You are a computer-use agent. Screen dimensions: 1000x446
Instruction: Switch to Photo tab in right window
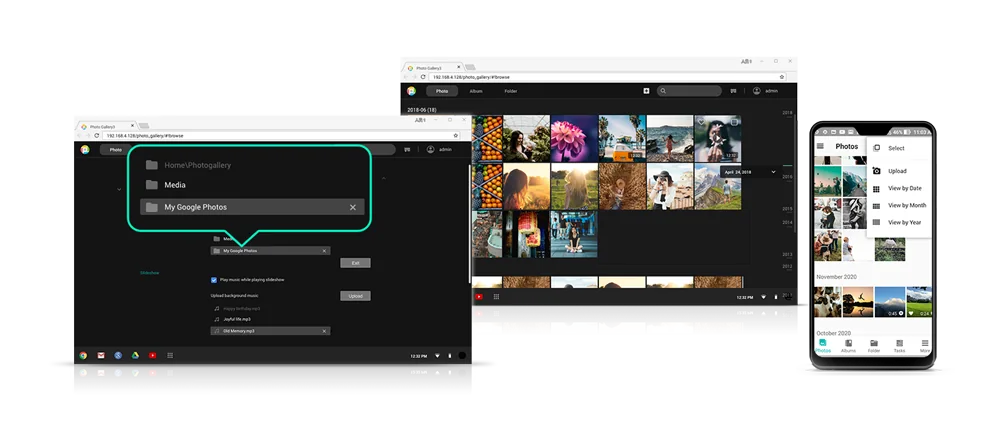[x=442, y=91]
